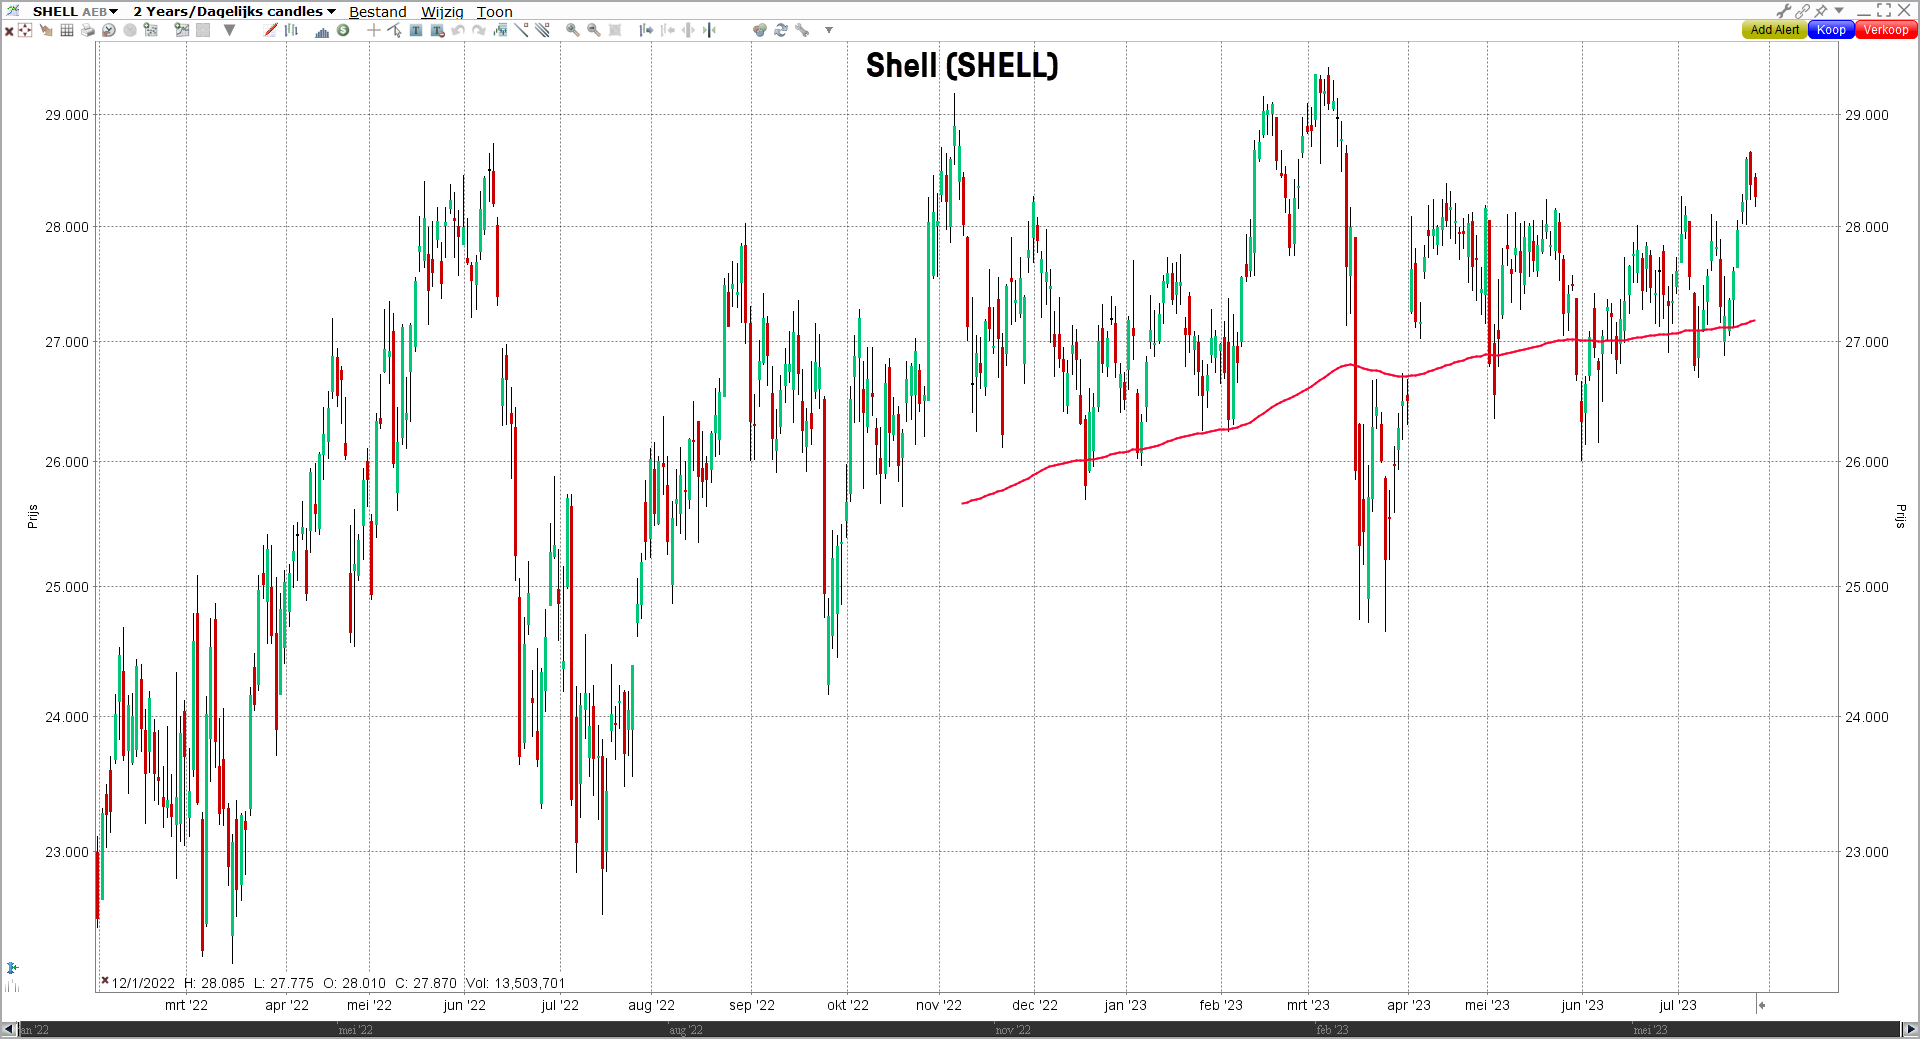Click the shift bars left arrow icon
This screenshot has width=1920, height=1039.
[667, 30]
